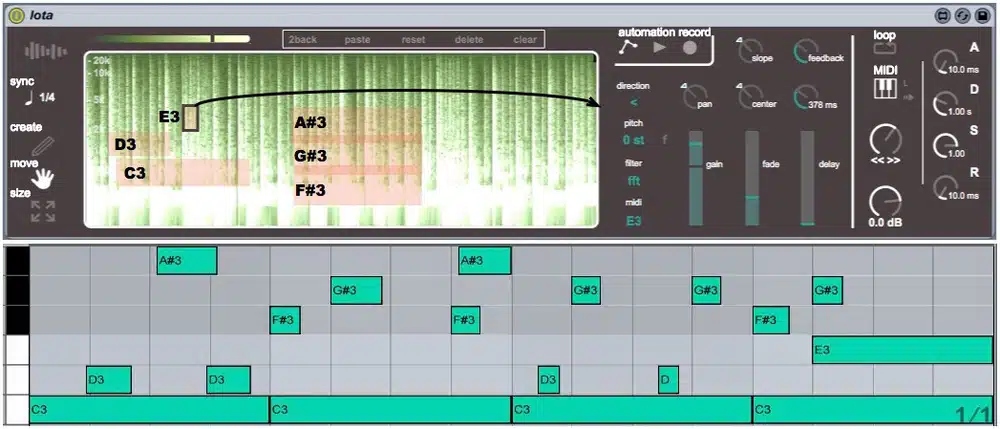
Task: Select the pink loop region labeled A#3
Action: [357, 122]
